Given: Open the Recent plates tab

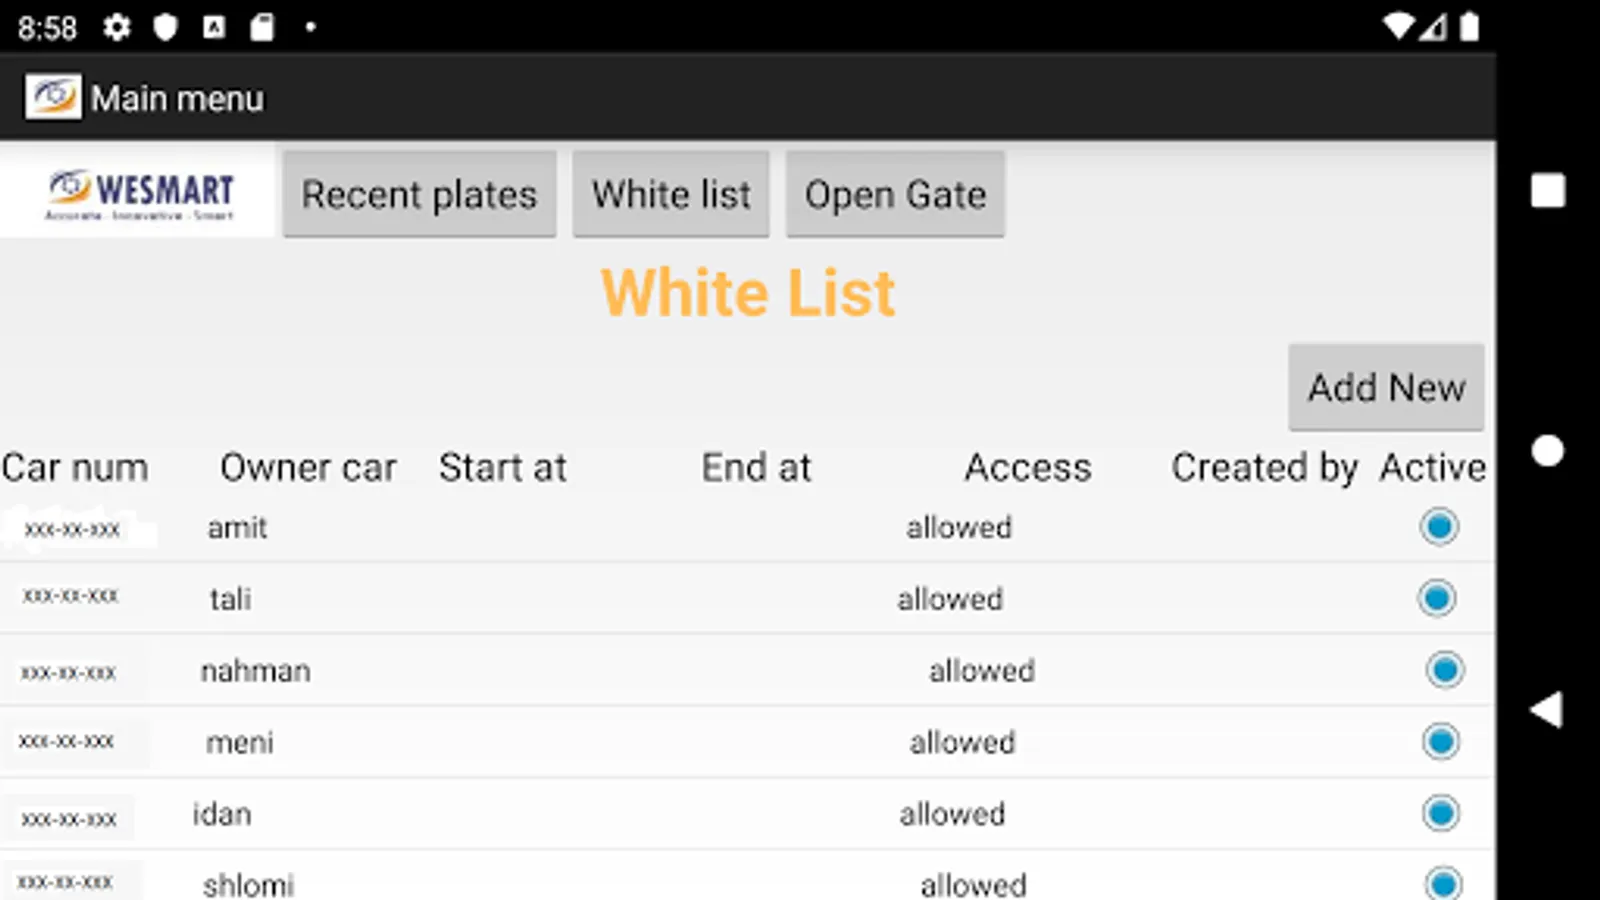Looking at the screenshot, I should point(419,194).
